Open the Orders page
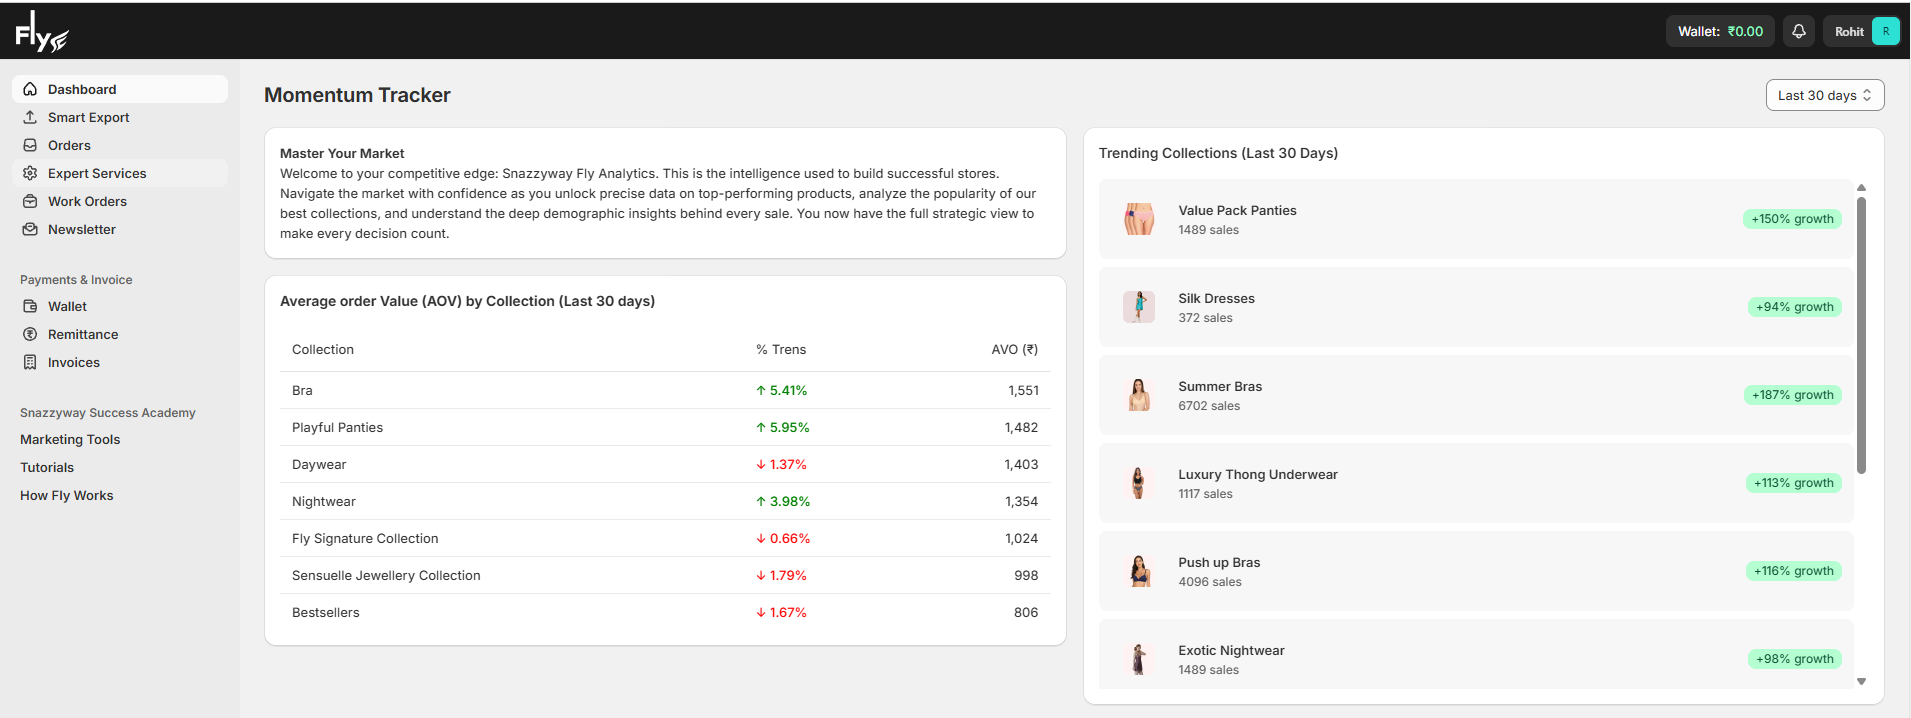The width and height of the screenshot is (1911, 718). (120, 145)
